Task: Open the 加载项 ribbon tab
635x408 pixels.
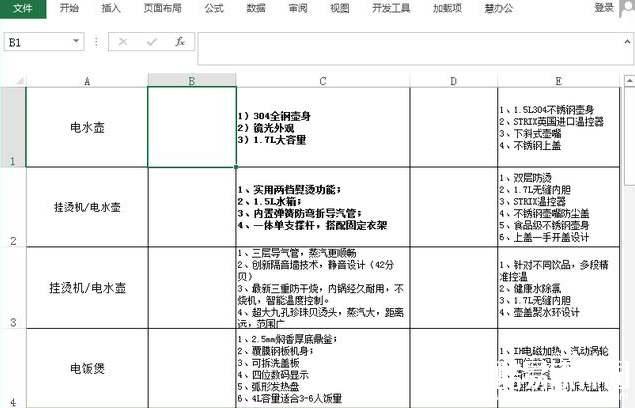Action: click(447, 8)
